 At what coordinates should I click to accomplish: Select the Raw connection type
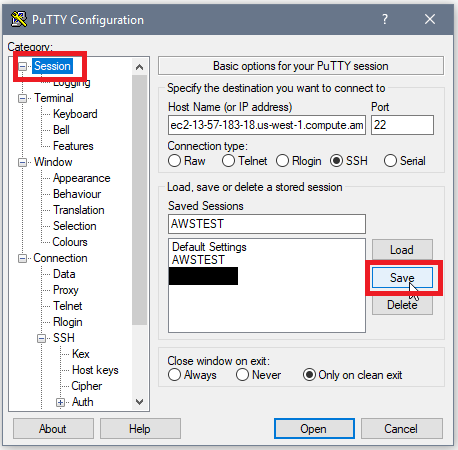(x=187, y=161)
